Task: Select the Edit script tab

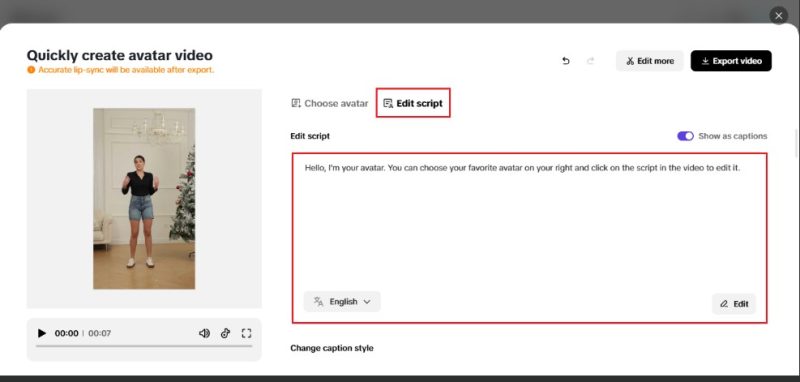Action: pyautogui.click(x=413, y=103)
